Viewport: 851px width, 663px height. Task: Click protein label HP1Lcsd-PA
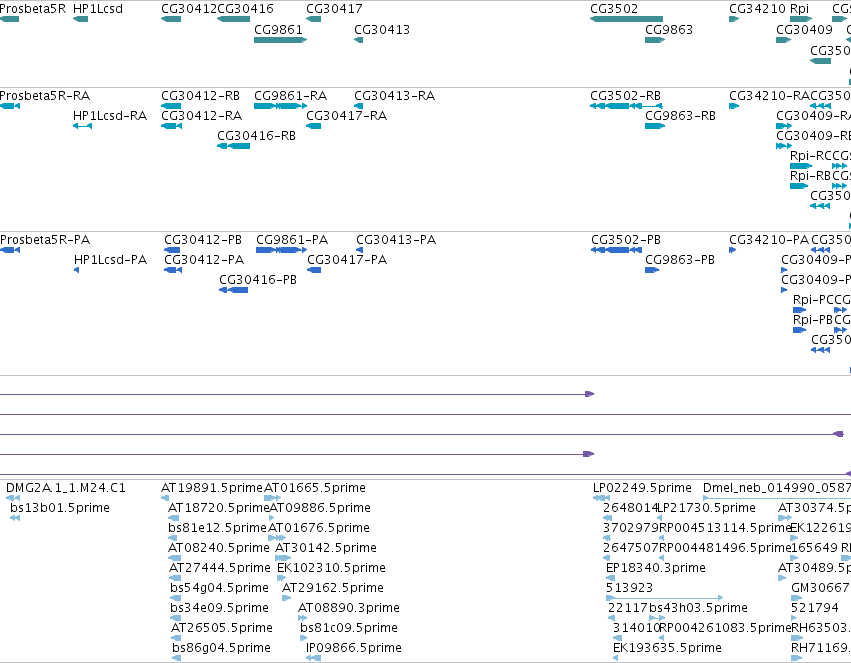(x=110, y=260)
